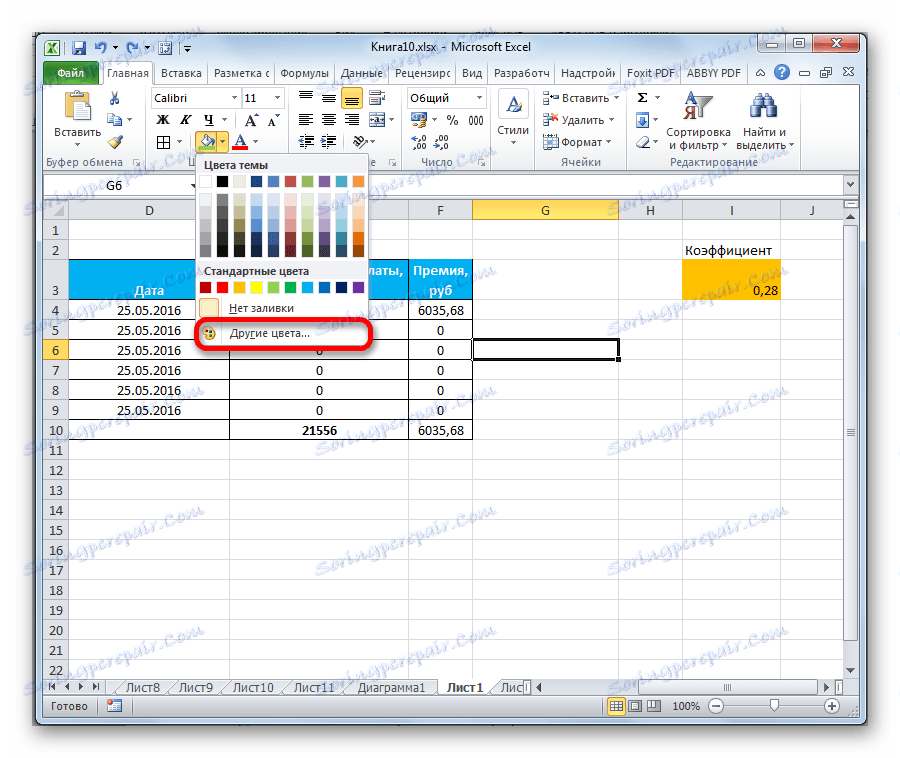Open Sort and Filter icon
The width and height of the screenshot is (900, 758).
point(698,104)
